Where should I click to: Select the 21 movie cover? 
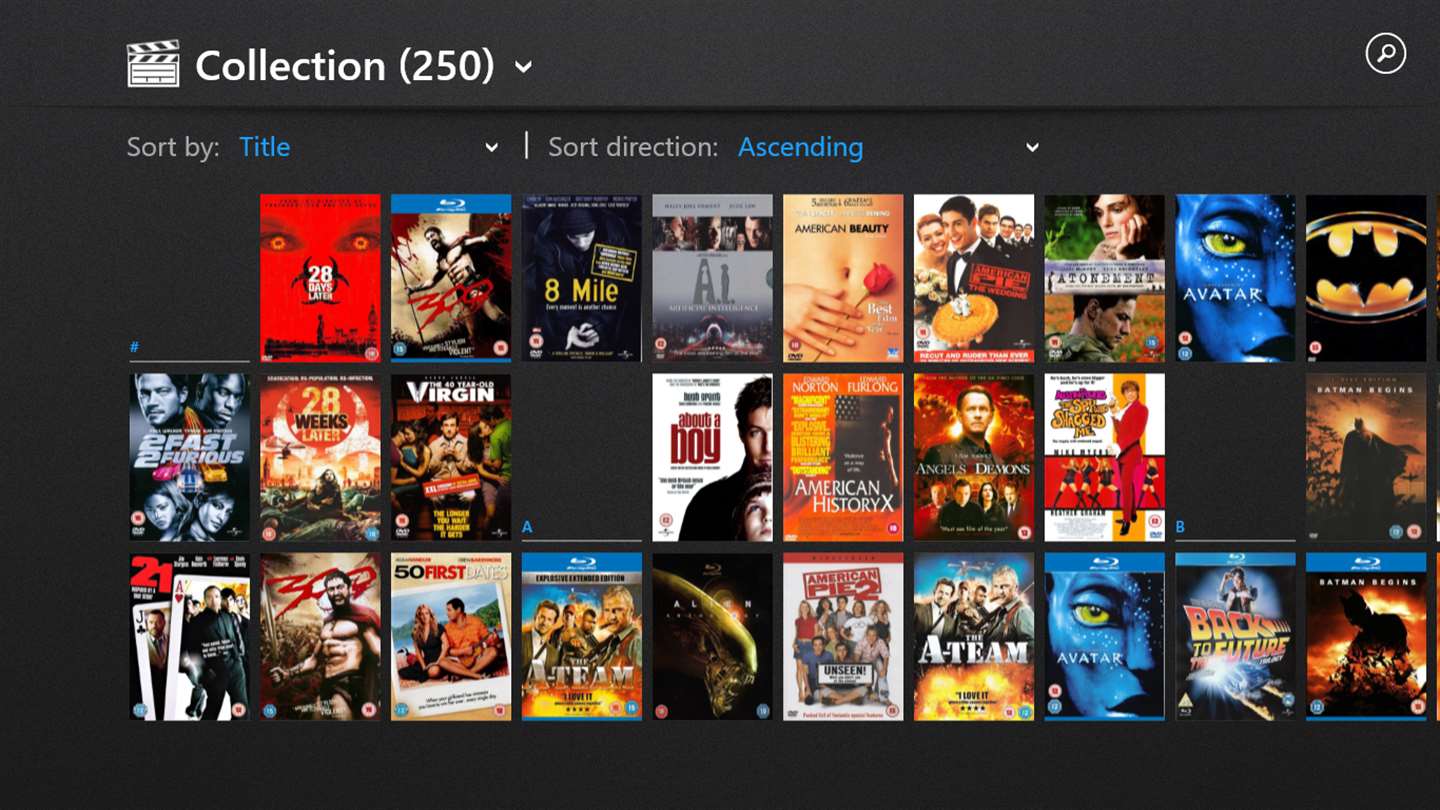[189, 636]
